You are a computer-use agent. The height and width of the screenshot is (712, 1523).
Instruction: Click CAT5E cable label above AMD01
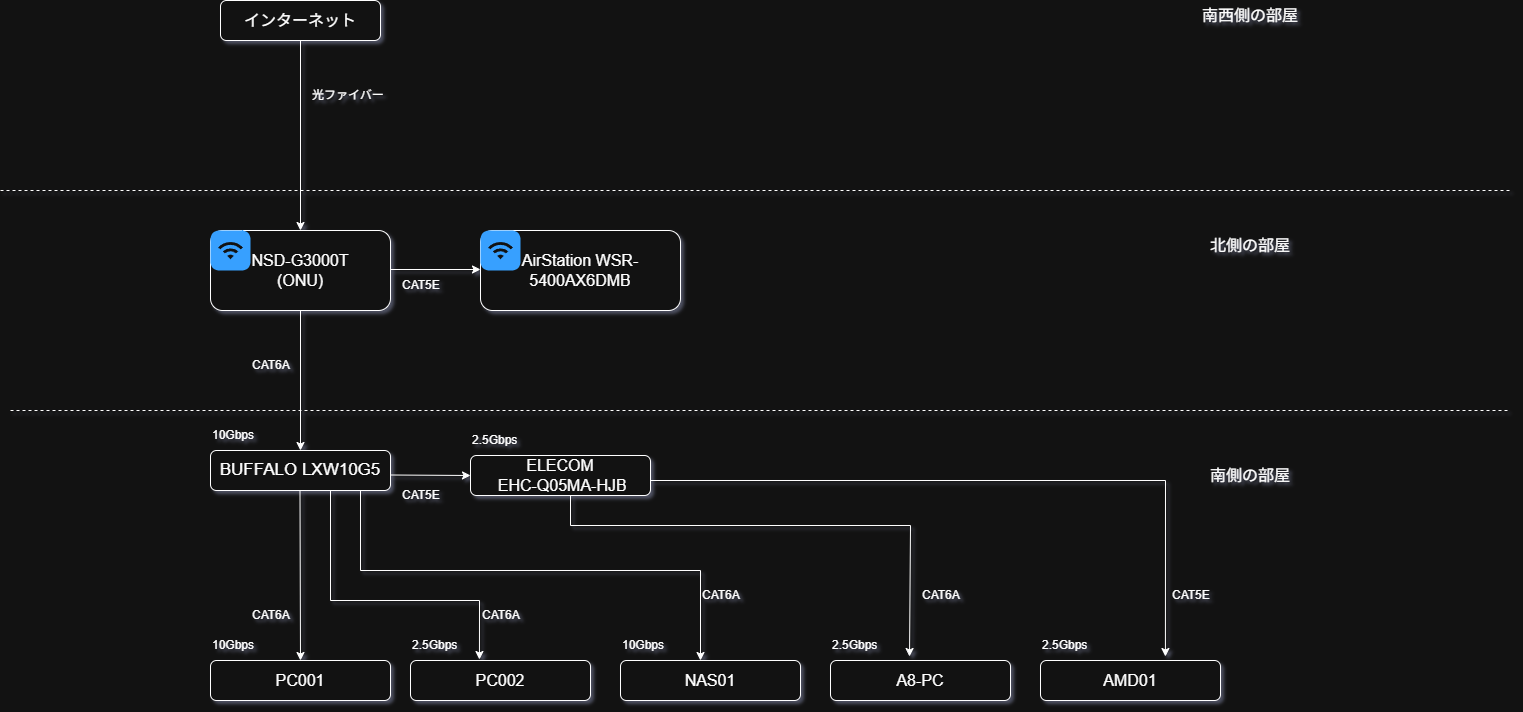(x=1191, y=595)
